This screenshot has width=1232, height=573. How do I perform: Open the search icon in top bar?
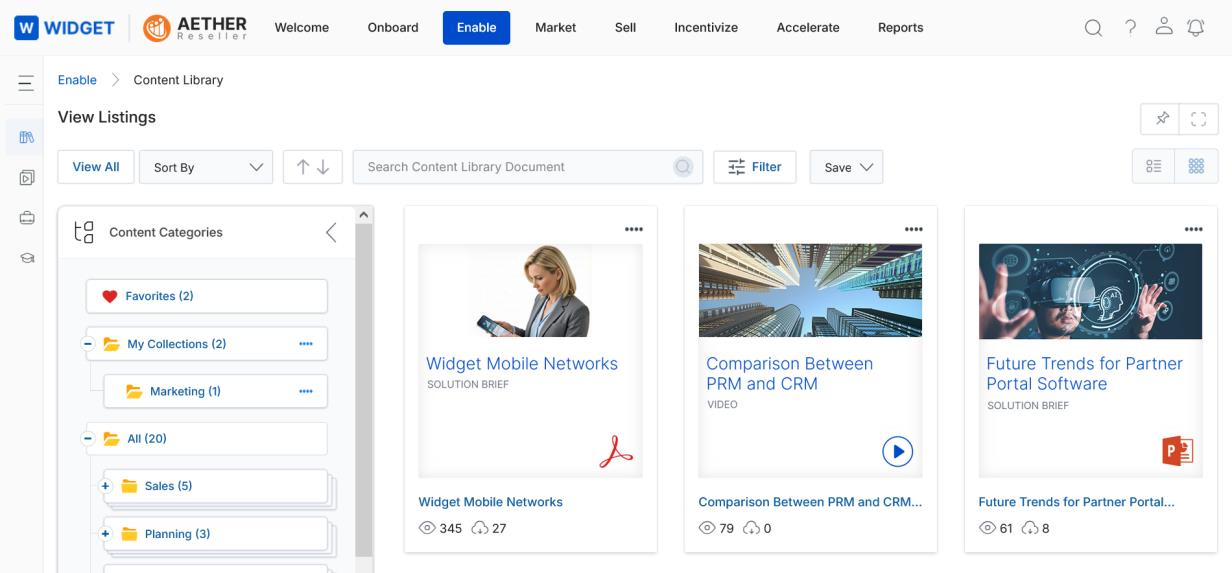[x=1094, y=28]
